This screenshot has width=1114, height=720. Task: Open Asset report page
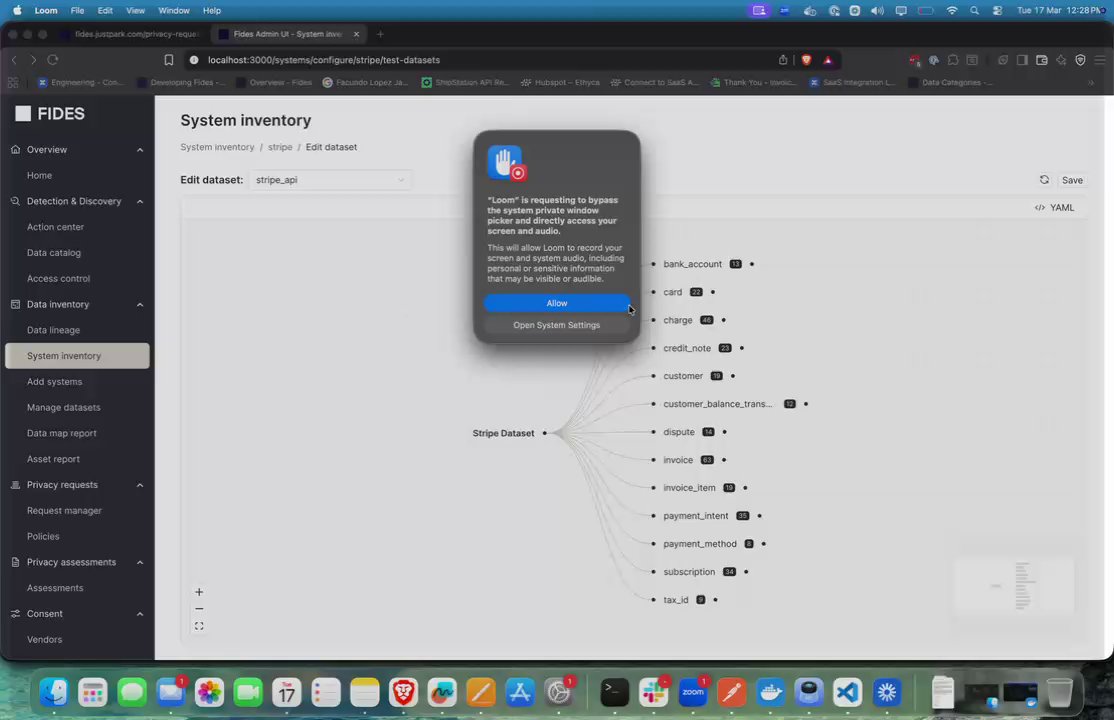pos(53,459)
